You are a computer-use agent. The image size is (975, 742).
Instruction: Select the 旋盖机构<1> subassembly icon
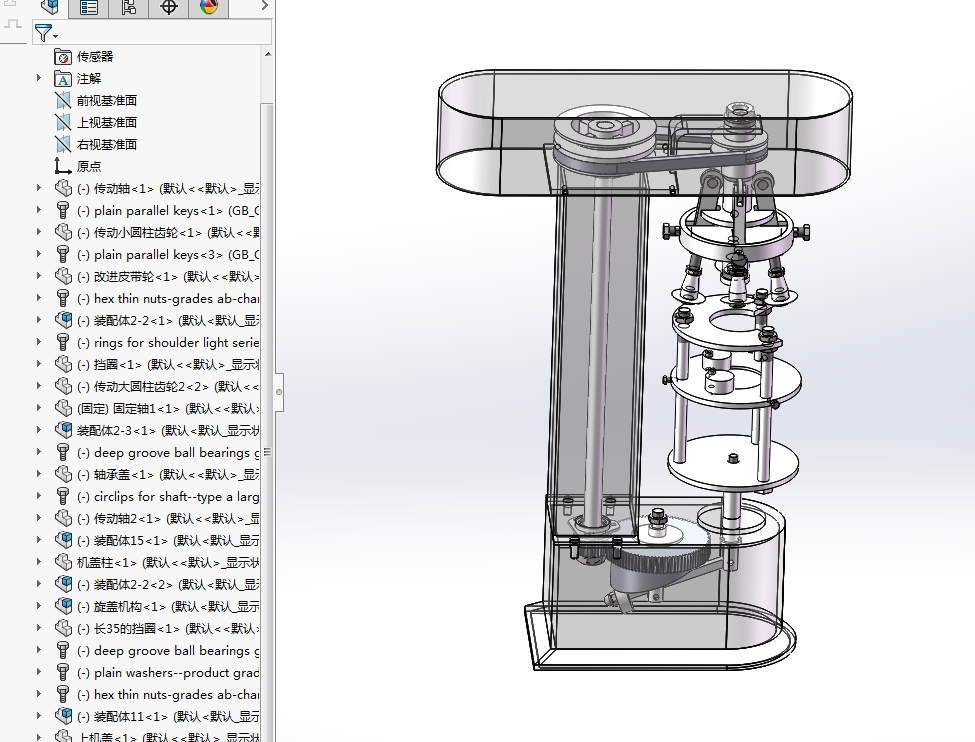(63, 606)
